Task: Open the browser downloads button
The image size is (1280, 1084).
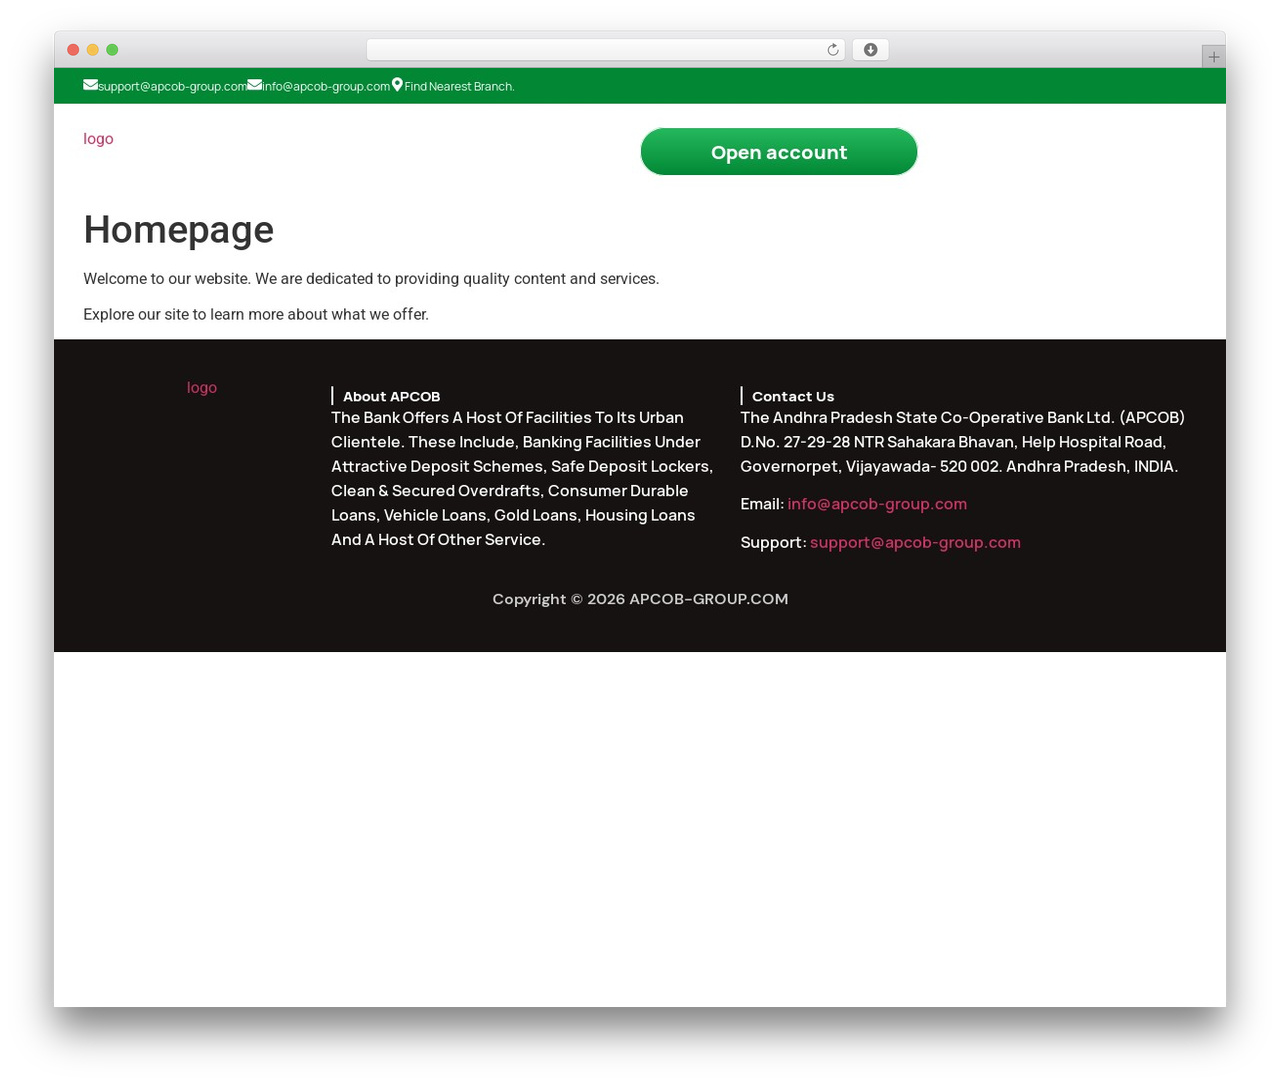Action: [870, 50]
